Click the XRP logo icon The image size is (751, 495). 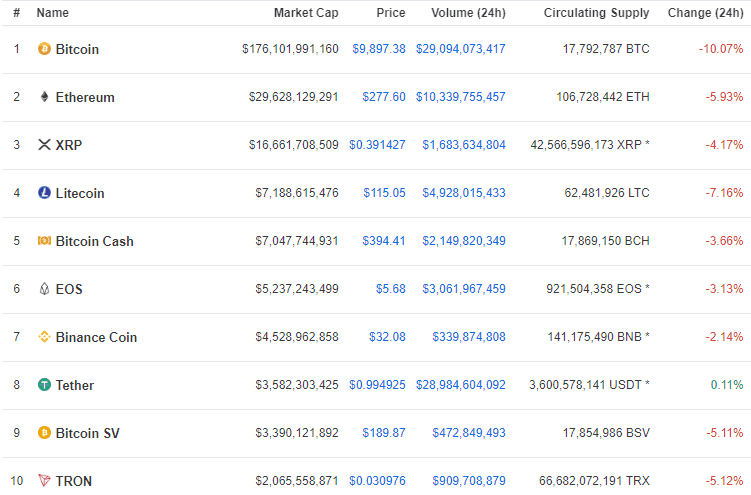(x=44, y=145)
